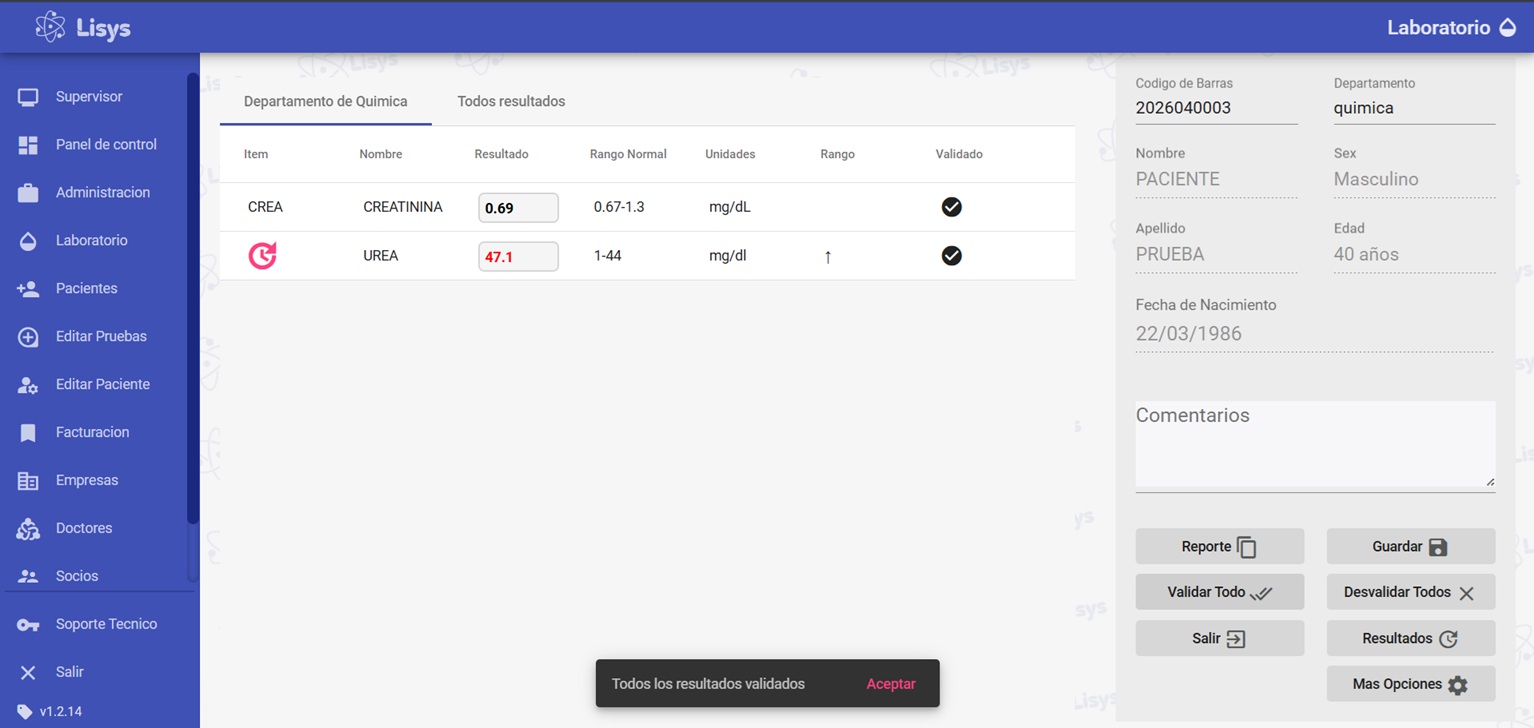This screenshot has width=1534, height=728.
Task: Click the Edad field 40 años
Action: [1414, 255]
